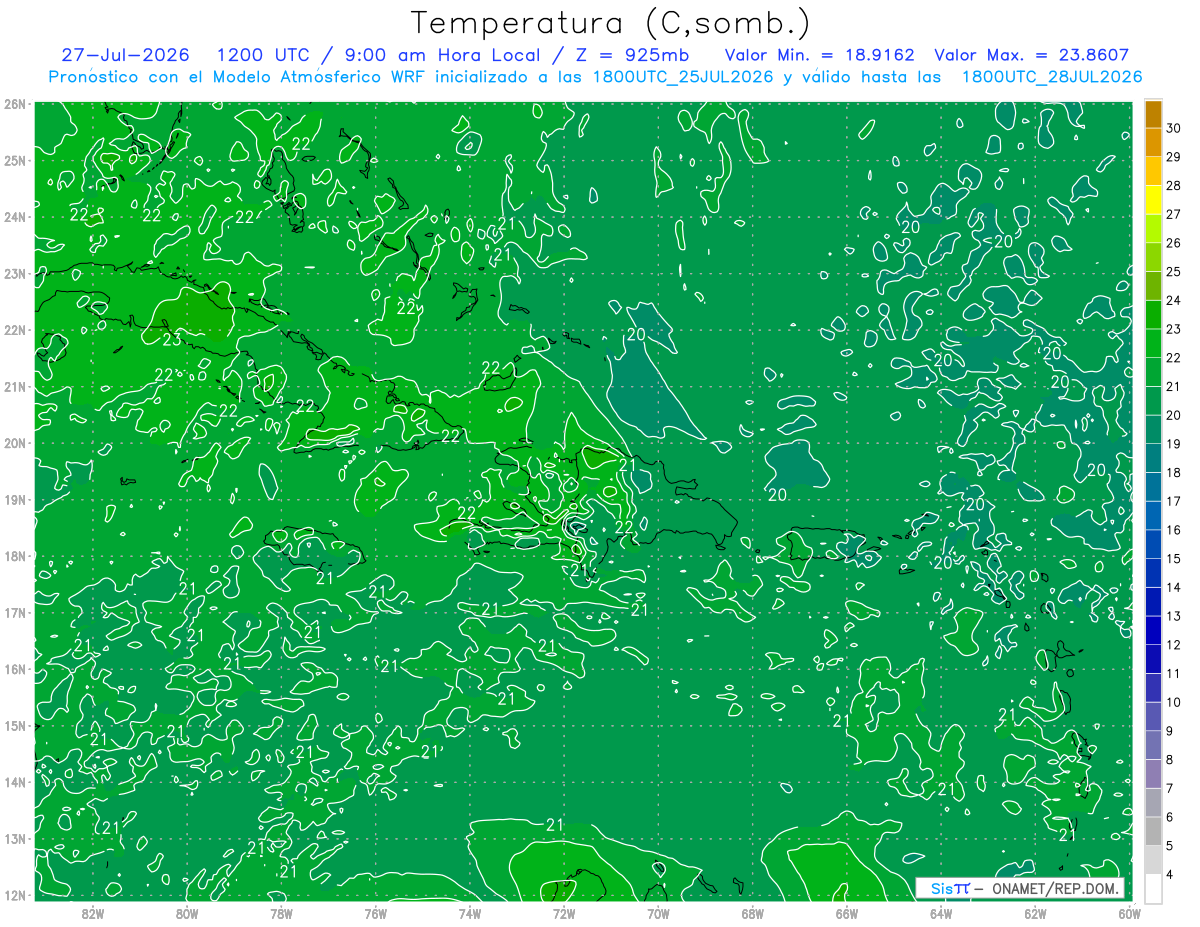Click the "60W" longitude axis label
Viewport: 1200px width, 927px height.
point(1130,912)
